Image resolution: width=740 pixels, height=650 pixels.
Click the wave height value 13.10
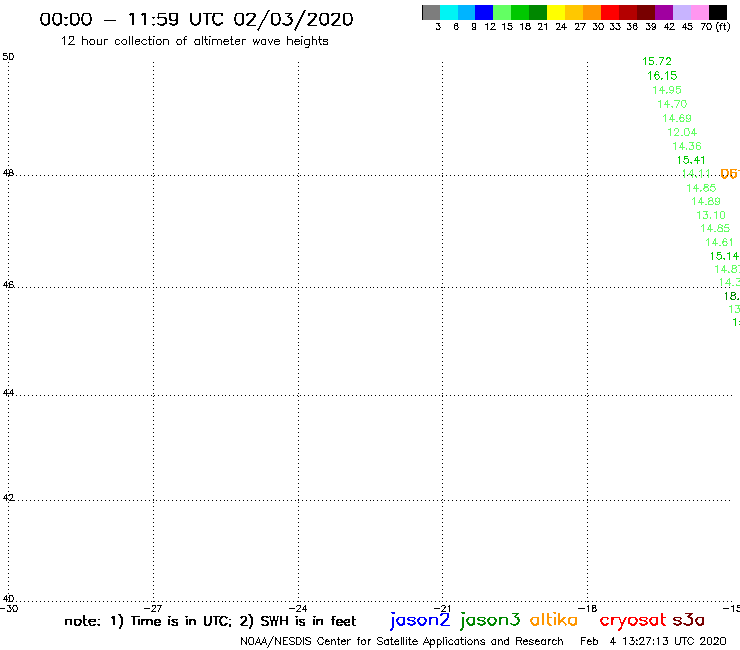coord(711,215)
